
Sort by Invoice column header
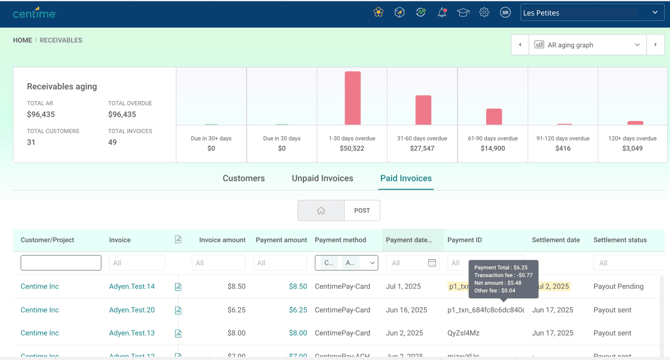(x=120, y=240)
